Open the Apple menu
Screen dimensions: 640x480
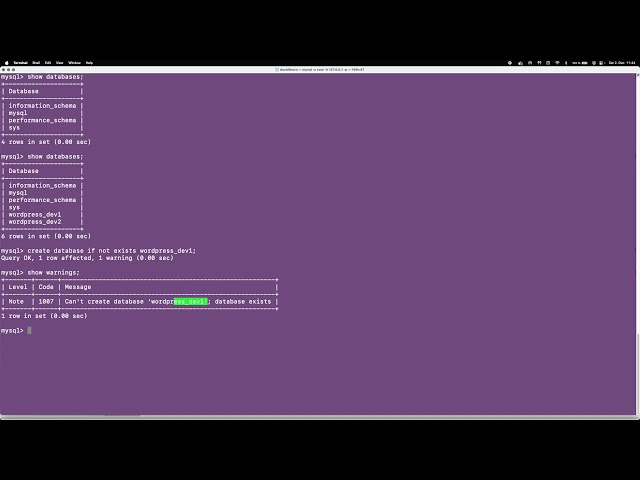(x=6, y=63)
